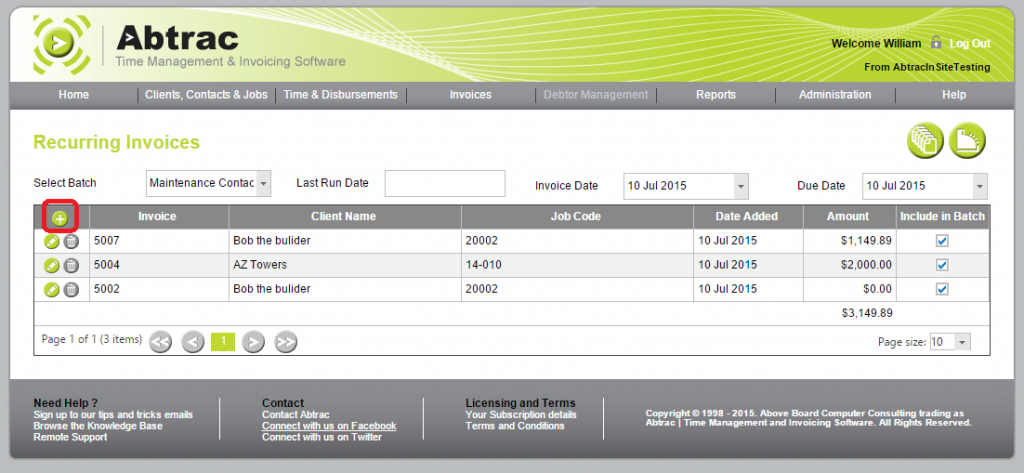Screen dimensions: 1024x473
Task: Select job code 14-010 cell
Action: (x=577, y=265)
